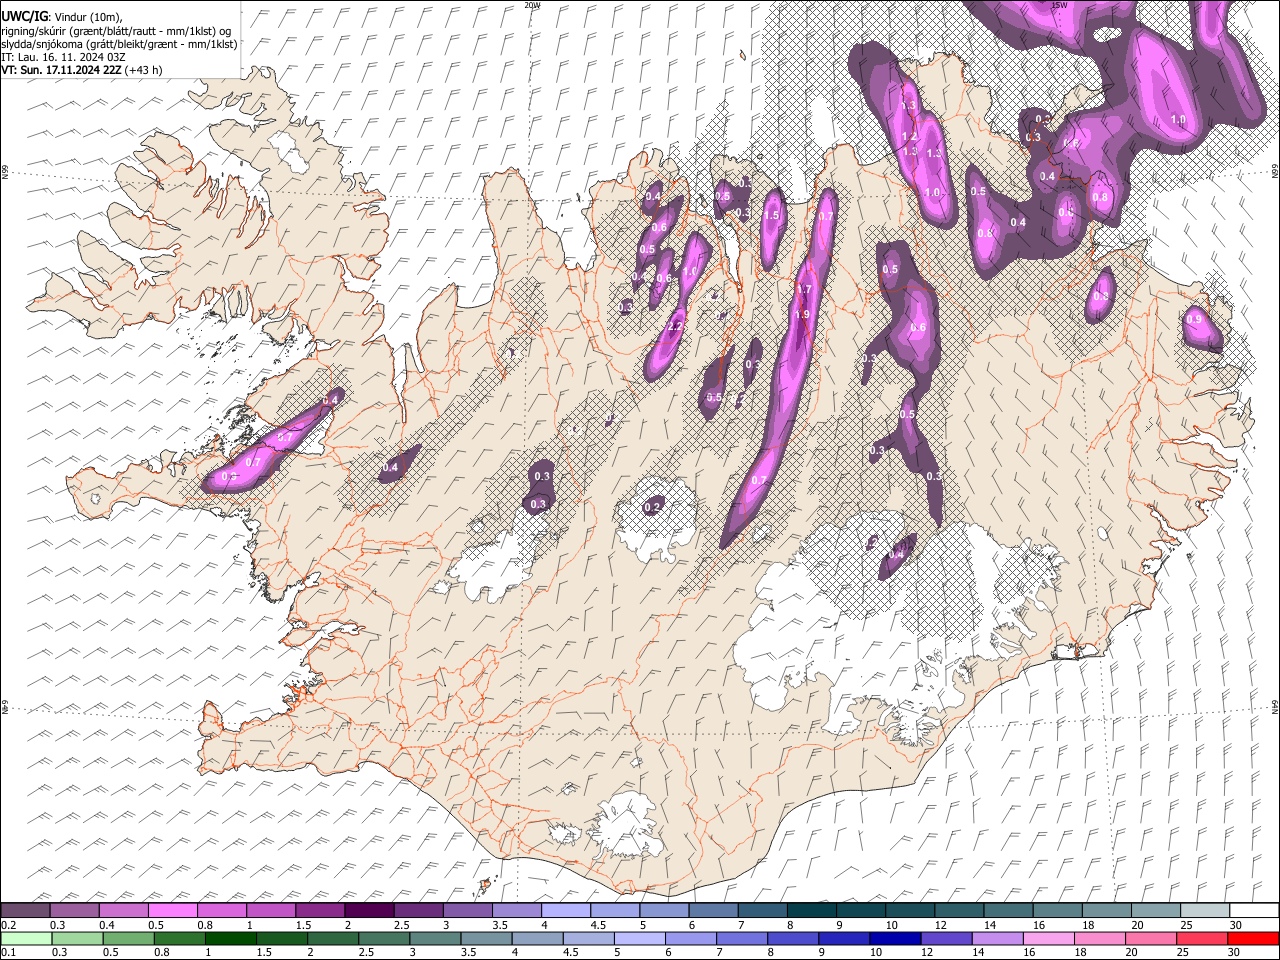Select the lower legend swatch starting at 4
1280x960 pixels.
point(536,938)
